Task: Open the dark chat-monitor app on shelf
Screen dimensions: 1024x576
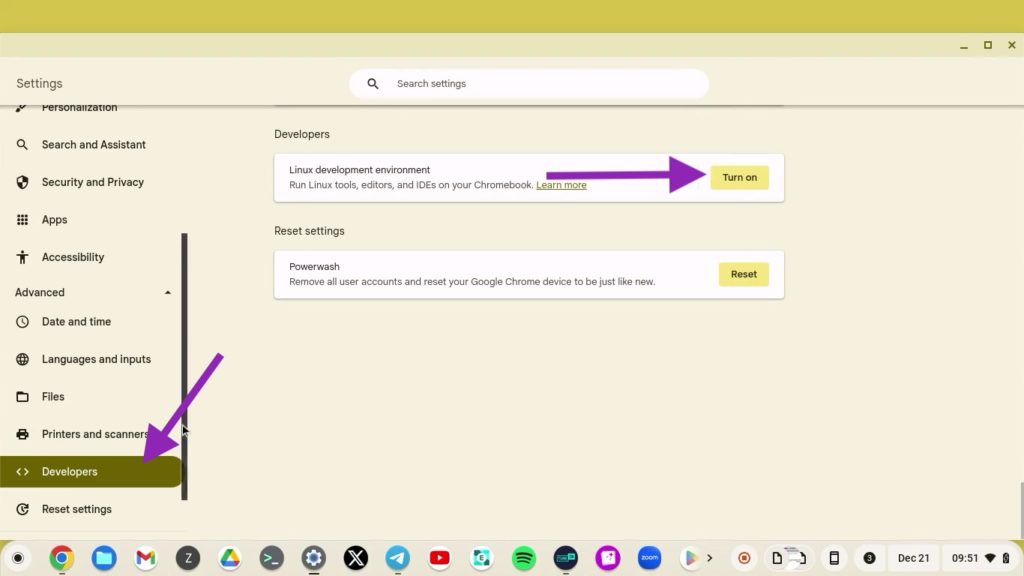Action: [566, 558]
